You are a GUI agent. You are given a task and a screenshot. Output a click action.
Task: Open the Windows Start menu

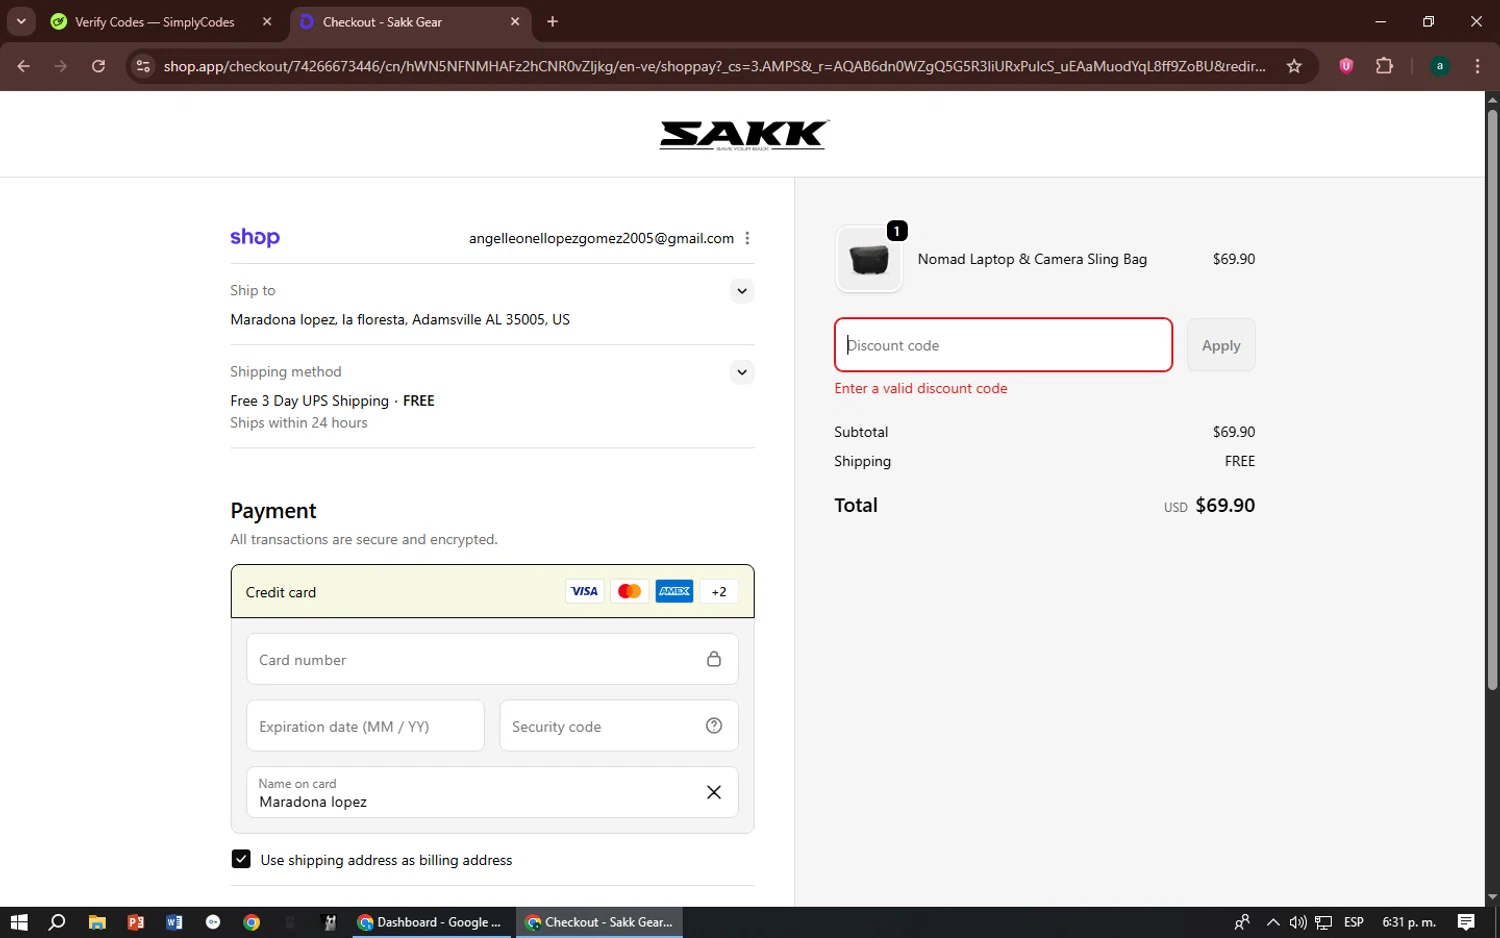19,922
